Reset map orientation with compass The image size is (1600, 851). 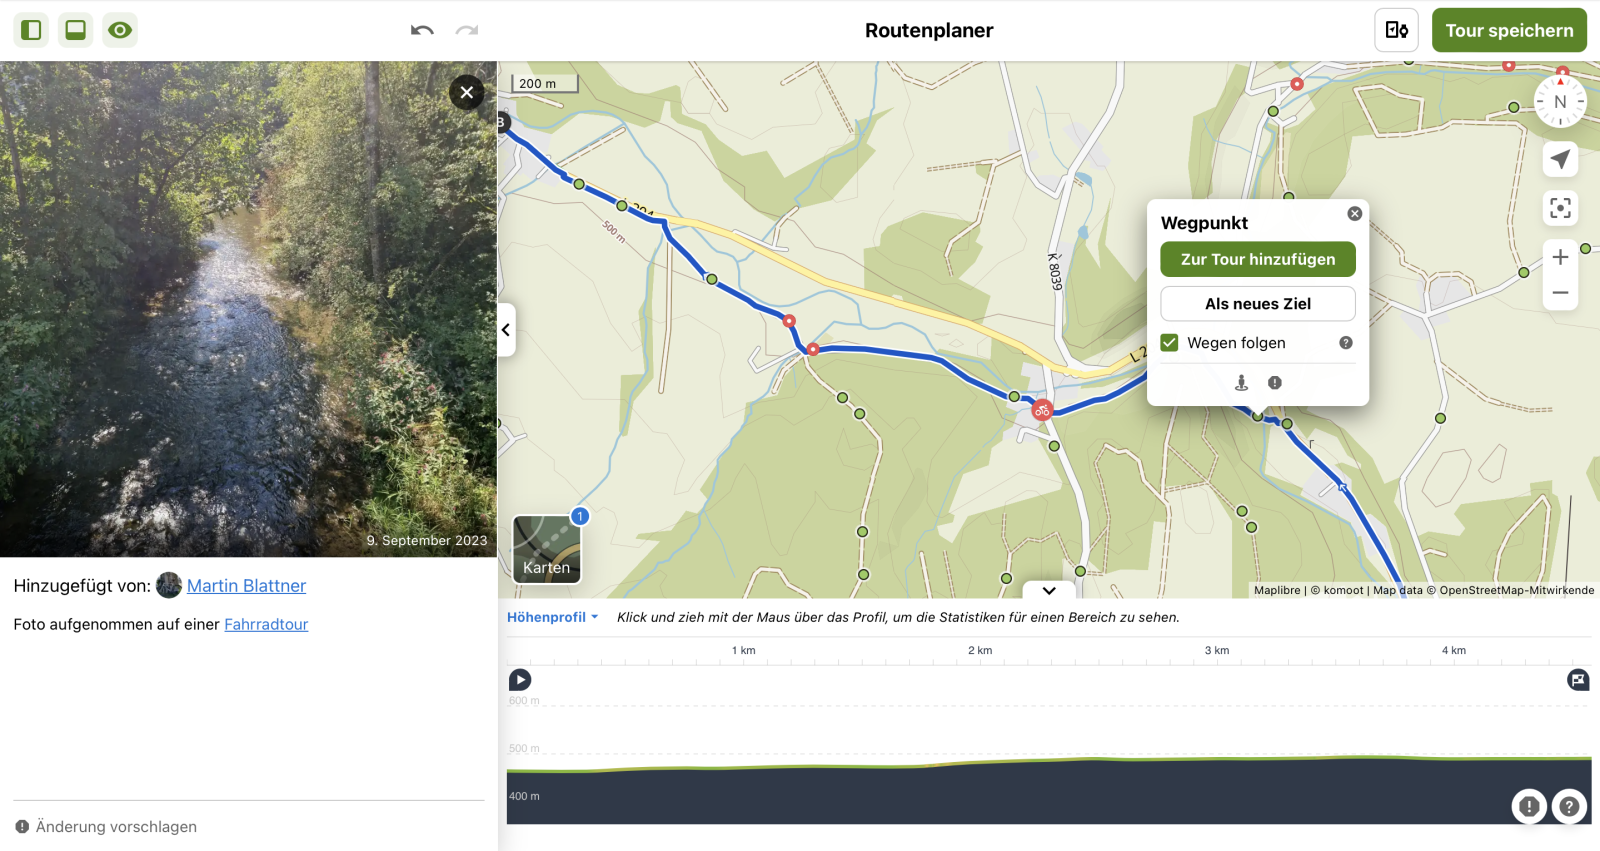(x=1560, y=102)
